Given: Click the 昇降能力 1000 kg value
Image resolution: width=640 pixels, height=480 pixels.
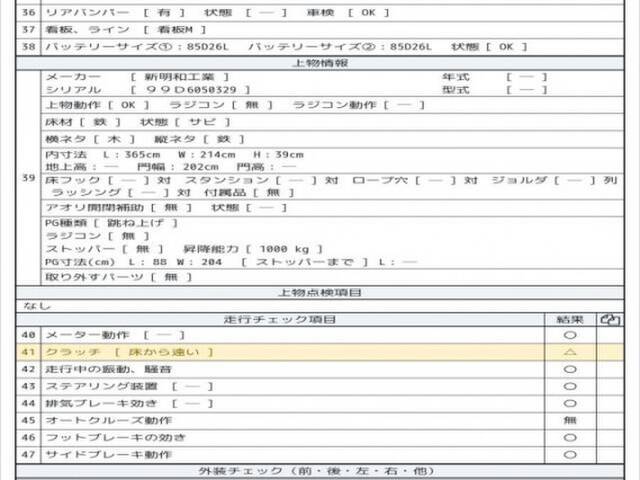Looking at the screenshot, I should [253, 249].
